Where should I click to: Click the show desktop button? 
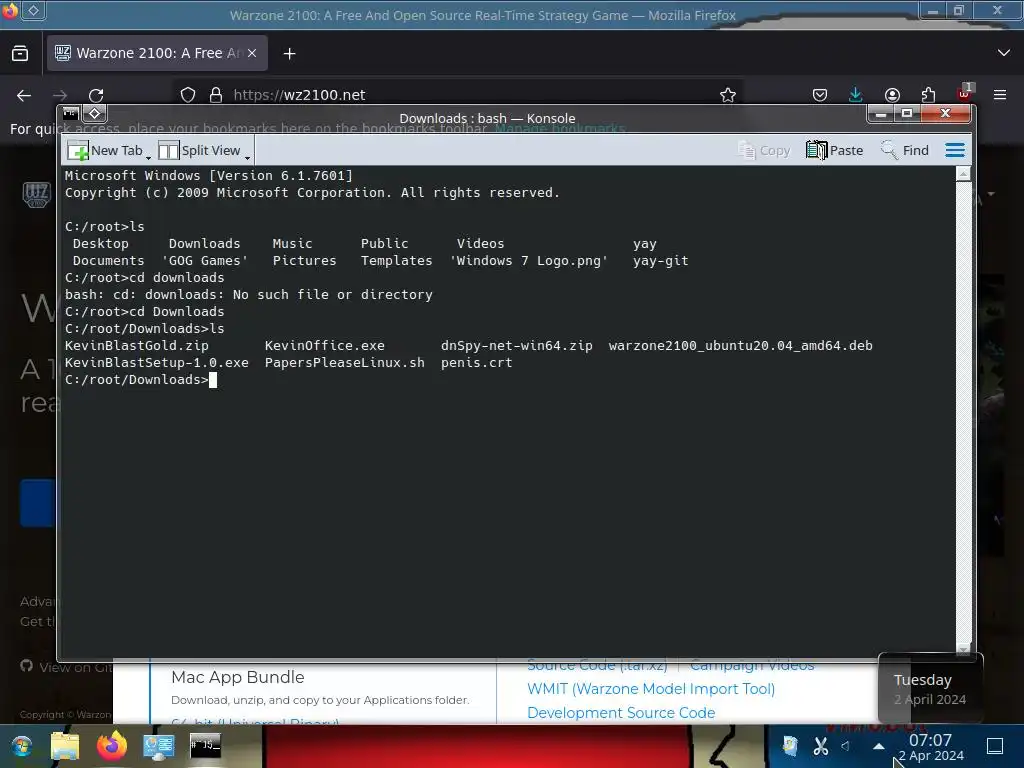point(995,746)
